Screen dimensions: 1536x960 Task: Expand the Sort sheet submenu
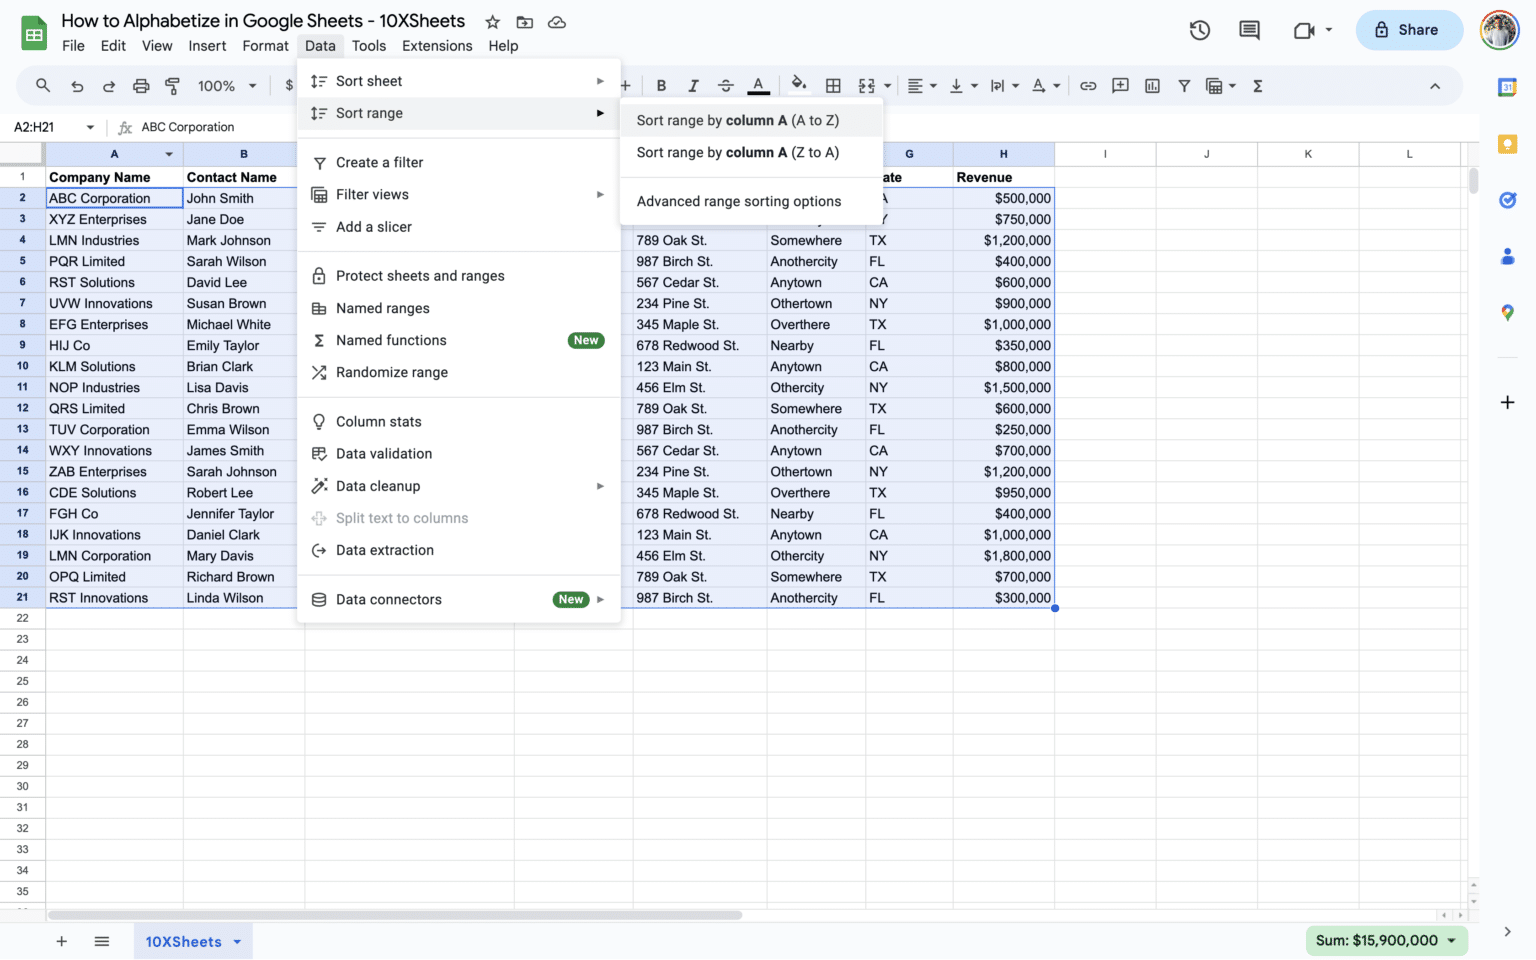click(457, 80)
